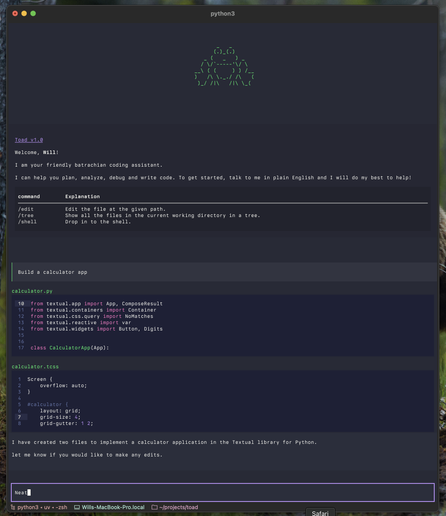Focus the prompt input containing "Neat"
This screenshot has width=446, height=516.
click(223, 492)
